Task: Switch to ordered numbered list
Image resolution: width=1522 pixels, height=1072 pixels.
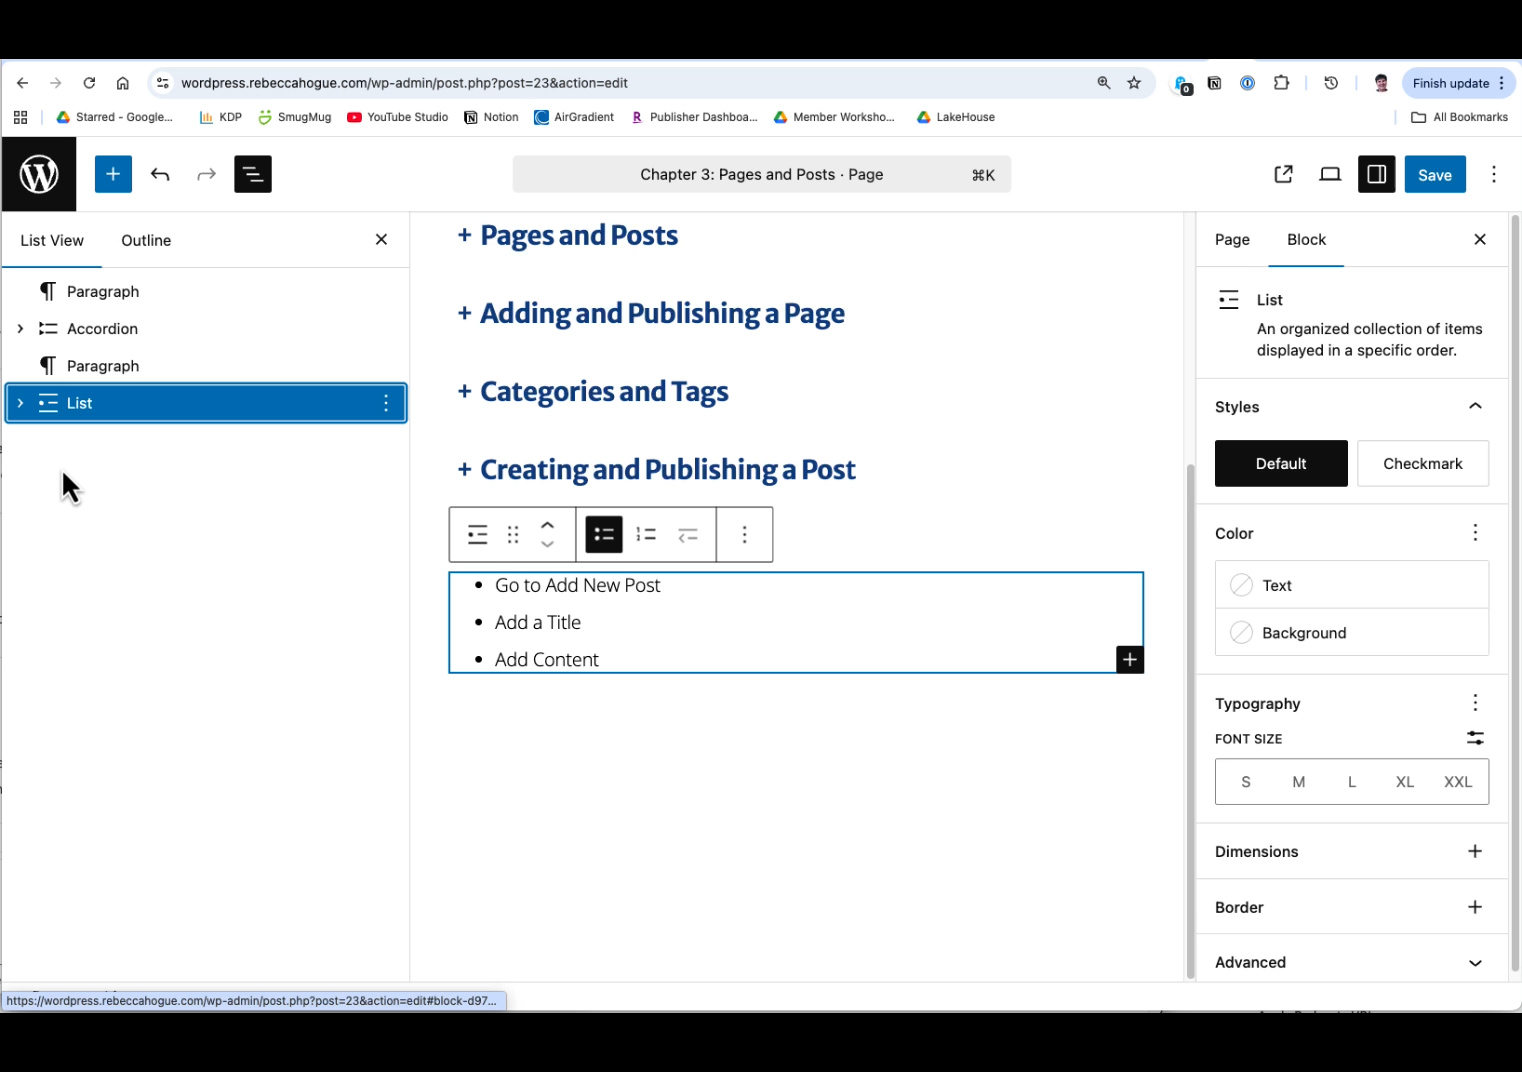Action: tap(646, 535)
